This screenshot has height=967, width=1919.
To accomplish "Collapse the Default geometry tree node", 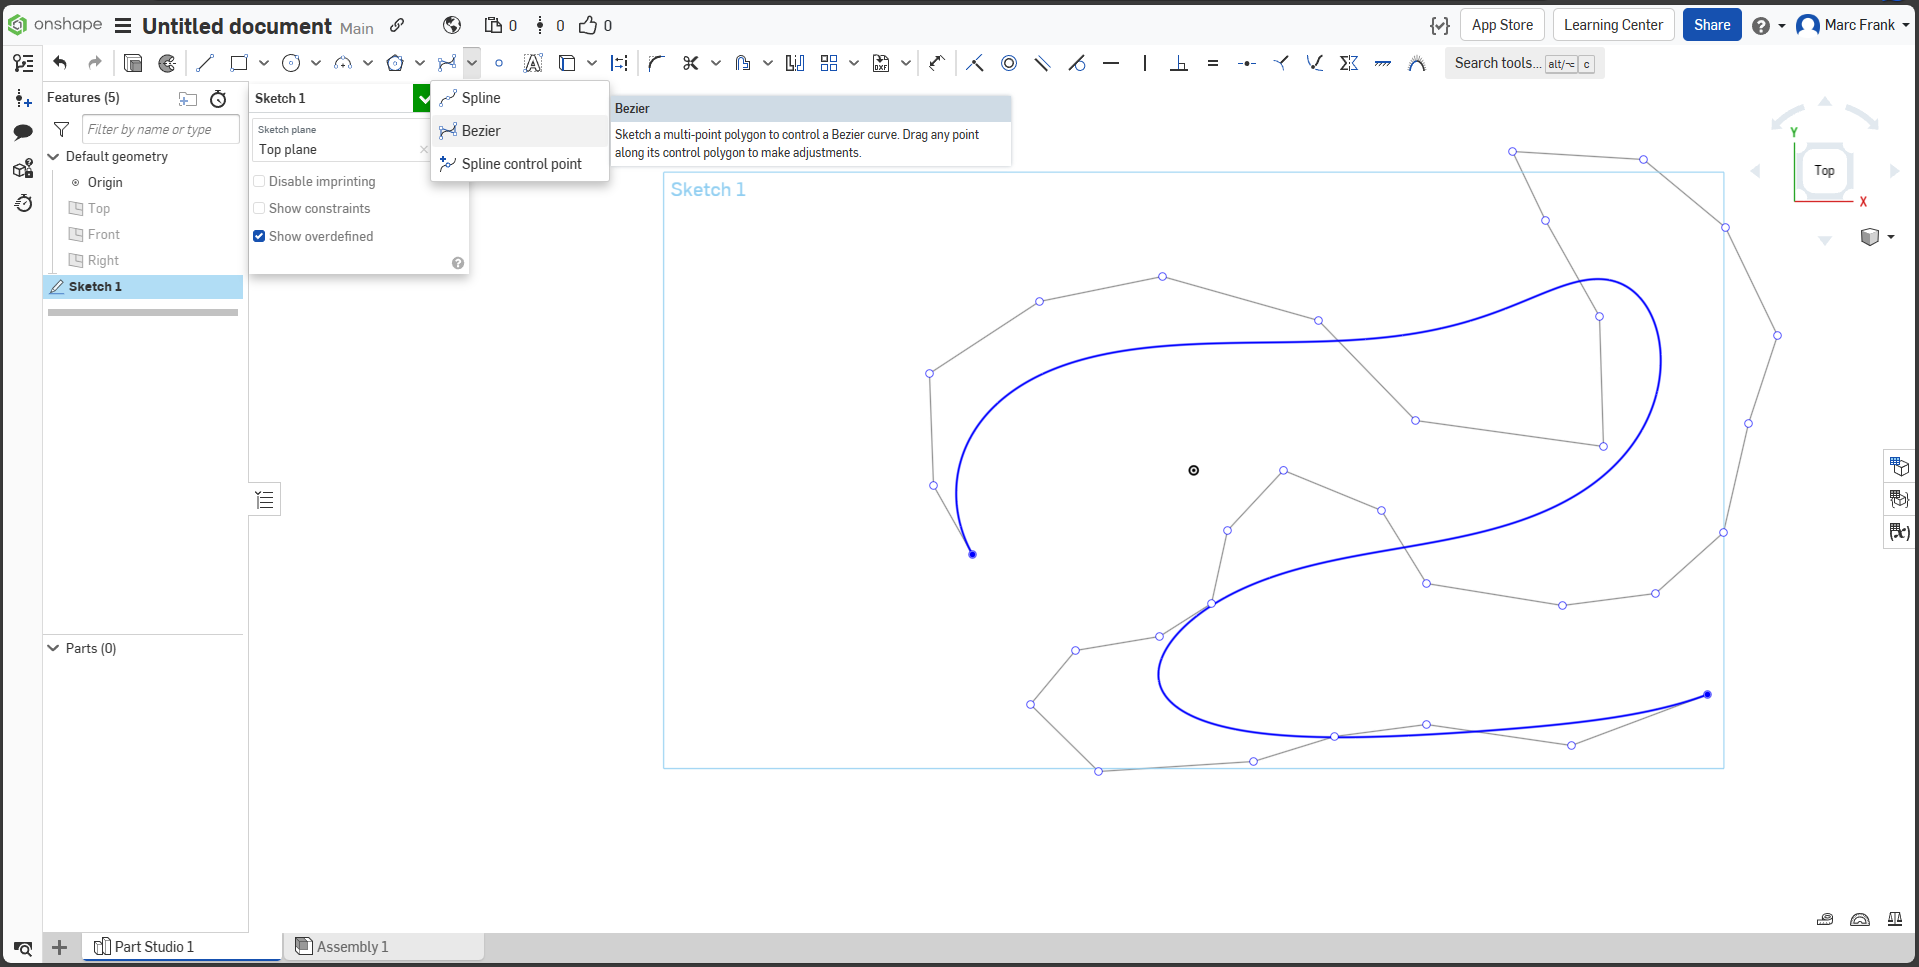I will (53, 156).
